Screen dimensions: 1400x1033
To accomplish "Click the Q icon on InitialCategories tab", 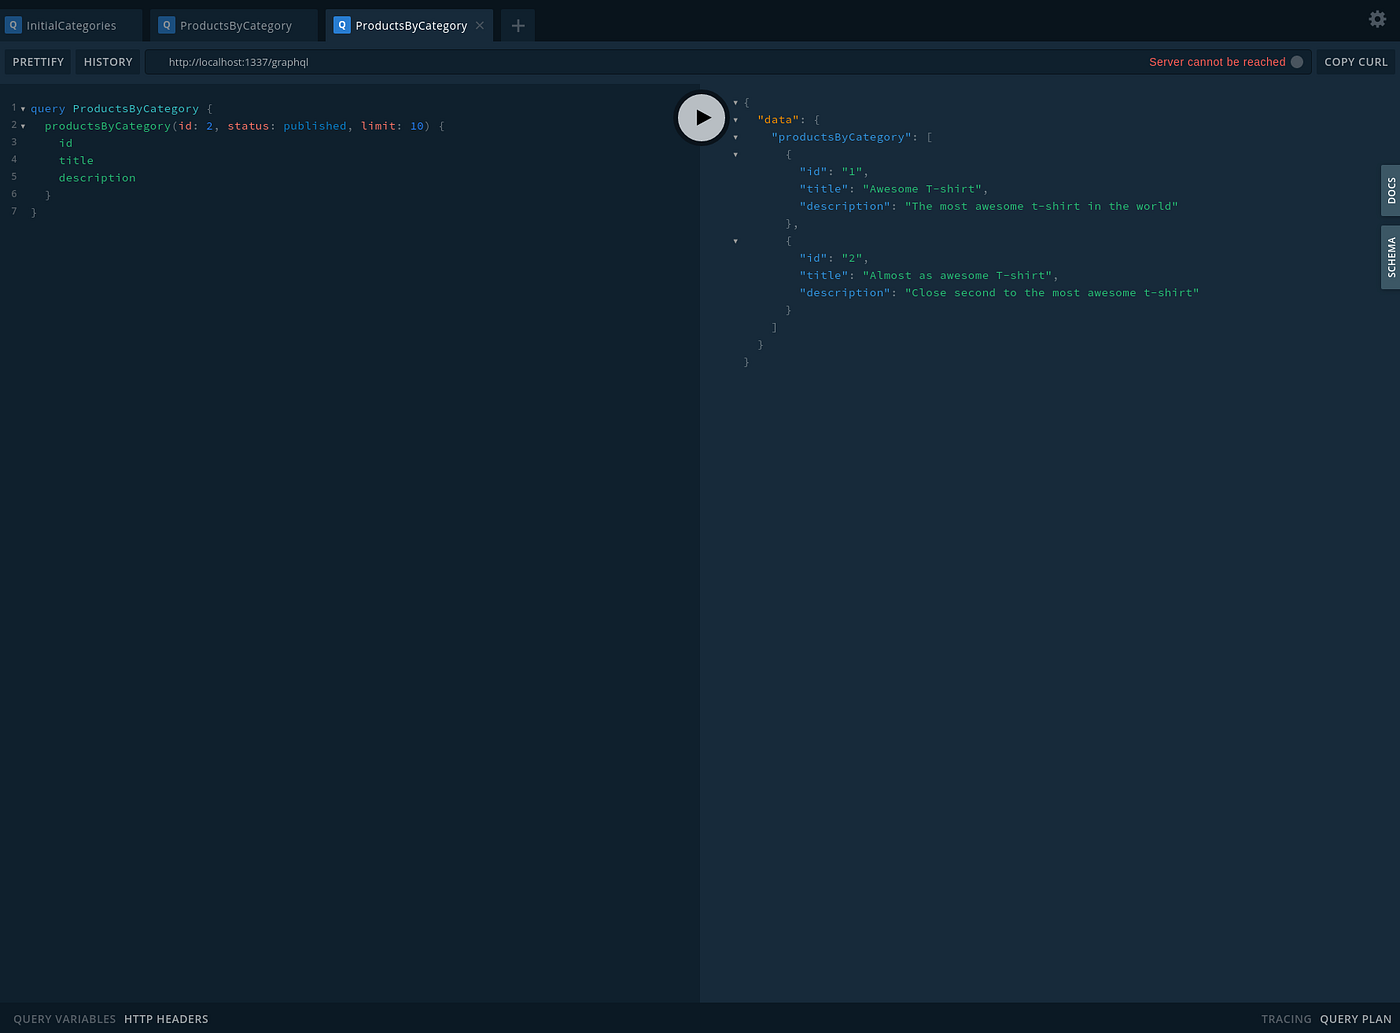I will (x=13, y=25).
